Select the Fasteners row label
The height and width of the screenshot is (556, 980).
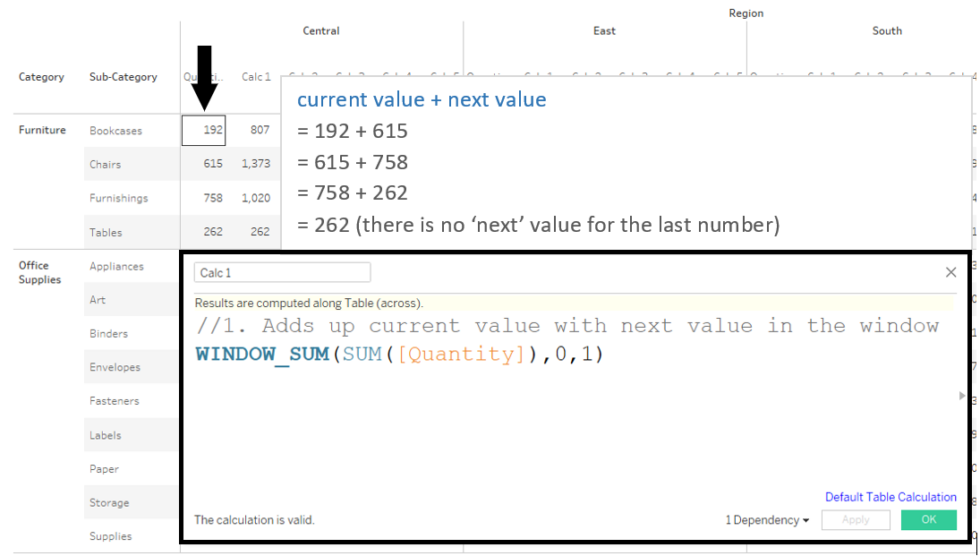coord(114,401)
